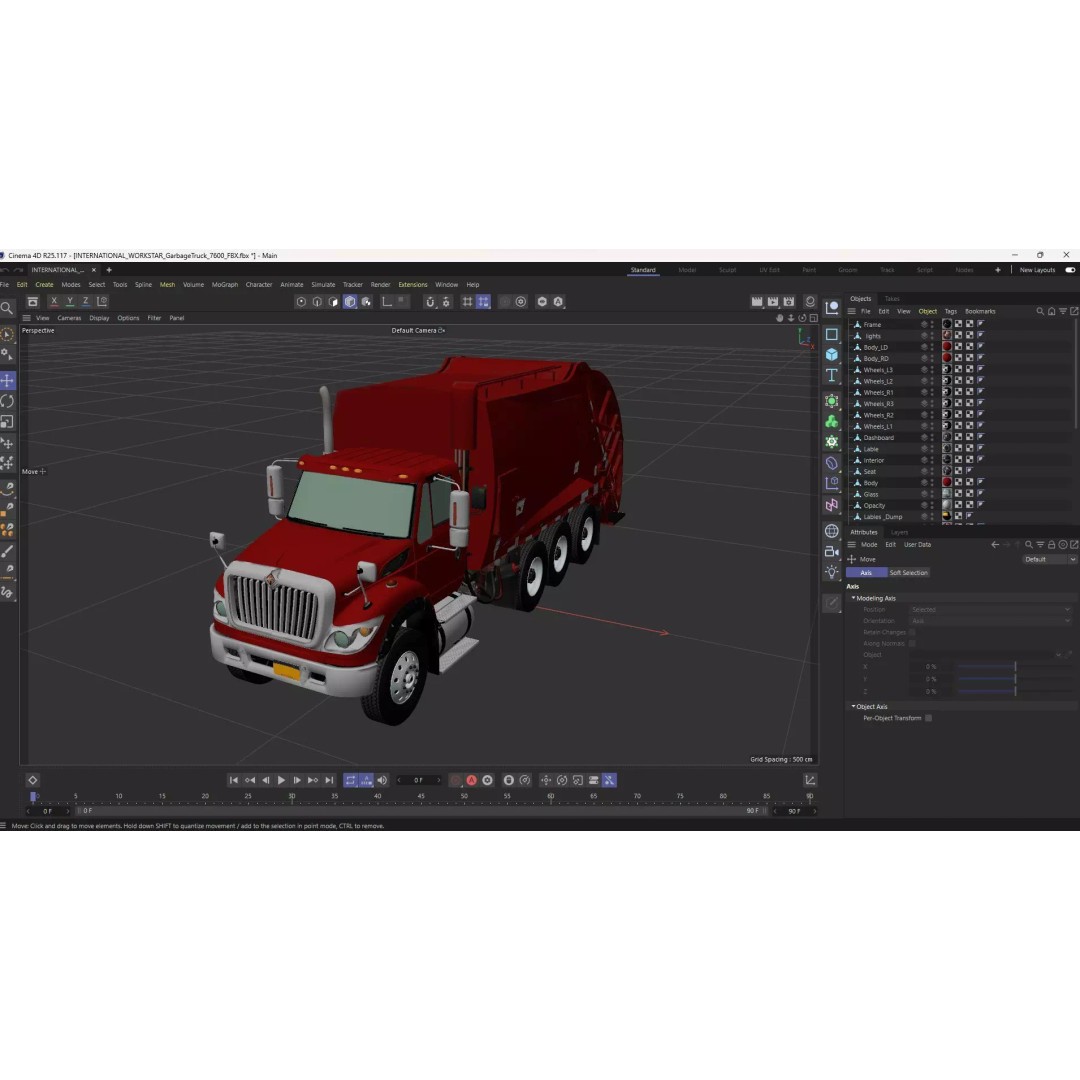
Task: Switch to Layers tab in Attributes
Action: pyautogui.click(x=900, y=532)
